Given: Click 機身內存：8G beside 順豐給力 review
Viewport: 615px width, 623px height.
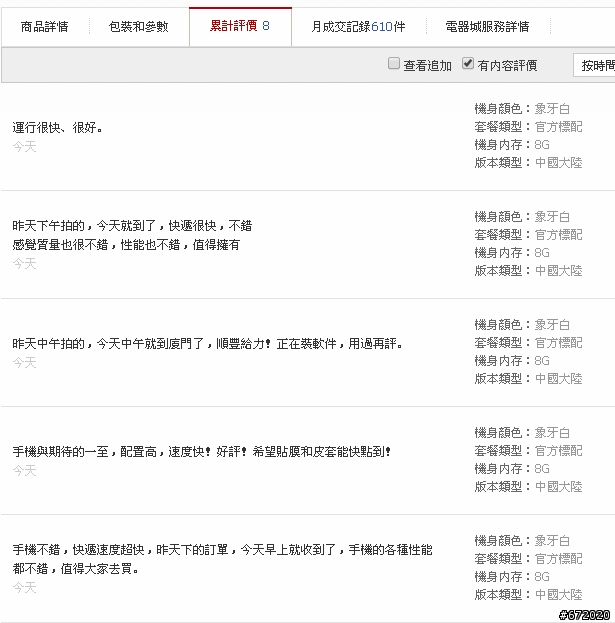Looking at the screenshot, I should point(512,361).
